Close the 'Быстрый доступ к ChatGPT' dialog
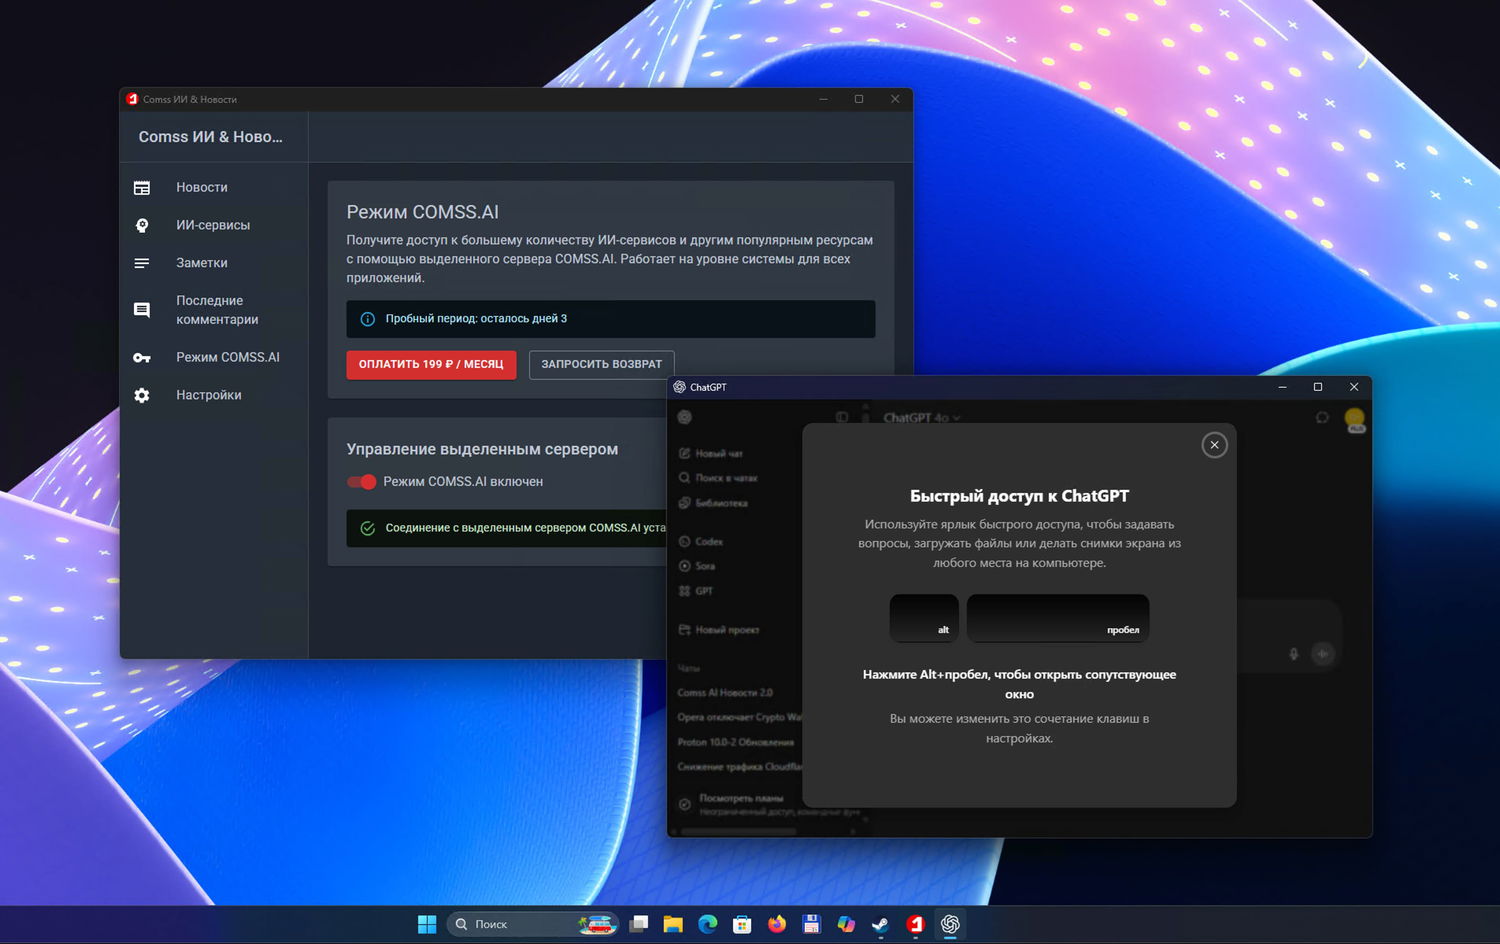Viewport: 1500px width, 944px height. point(1214,445)
